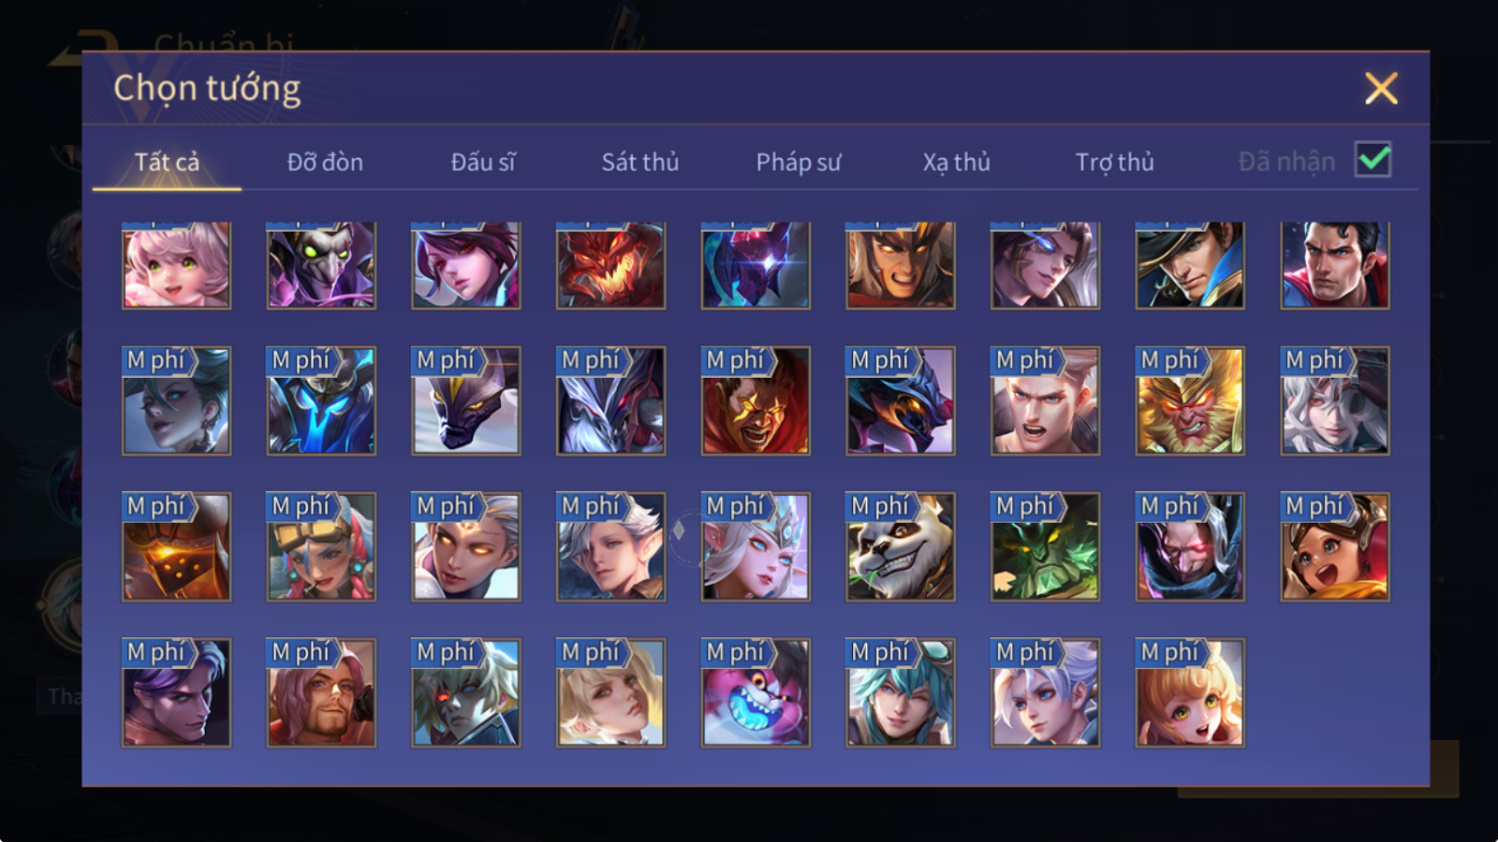The height and width of the screenshot is (842, 1498).
Task: Pick the red demon-faced hero portrait
Action: point(611,265)
